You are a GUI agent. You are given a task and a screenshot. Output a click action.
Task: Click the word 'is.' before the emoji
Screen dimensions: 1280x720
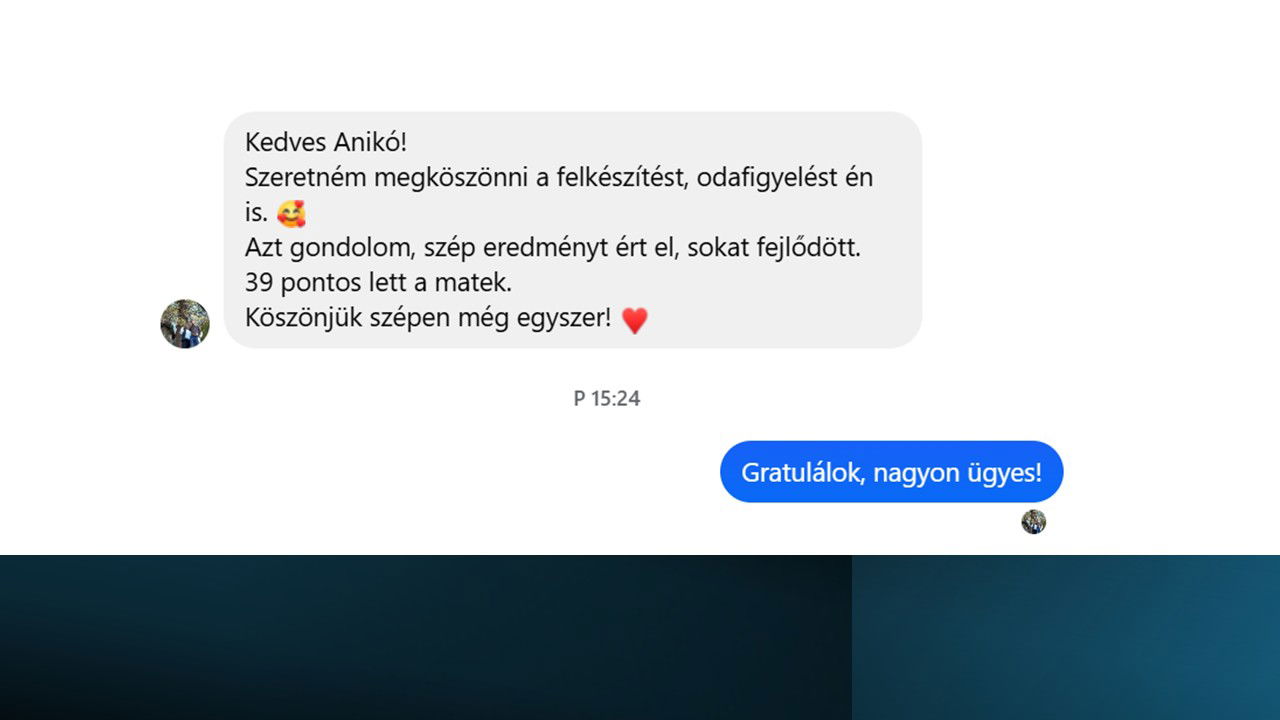click(x=256, y=213)
